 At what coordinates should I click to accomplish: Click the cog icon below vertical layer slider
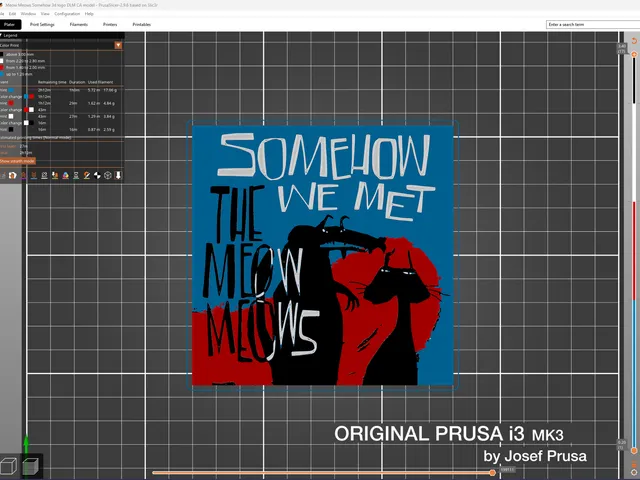coord(634,472)
